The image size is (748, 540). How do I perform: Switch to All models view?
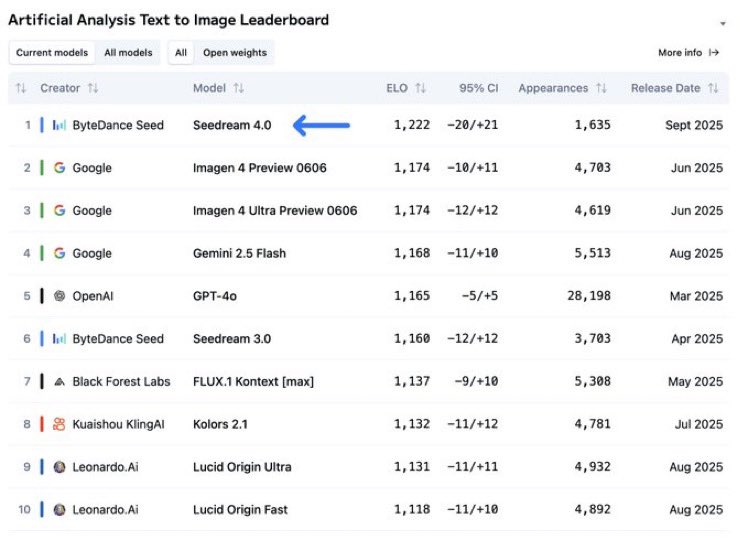click(128, 52)
